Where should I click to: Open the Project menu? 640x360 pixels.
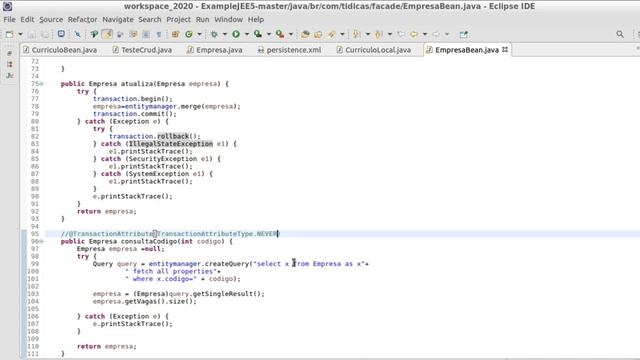(178, 20)
